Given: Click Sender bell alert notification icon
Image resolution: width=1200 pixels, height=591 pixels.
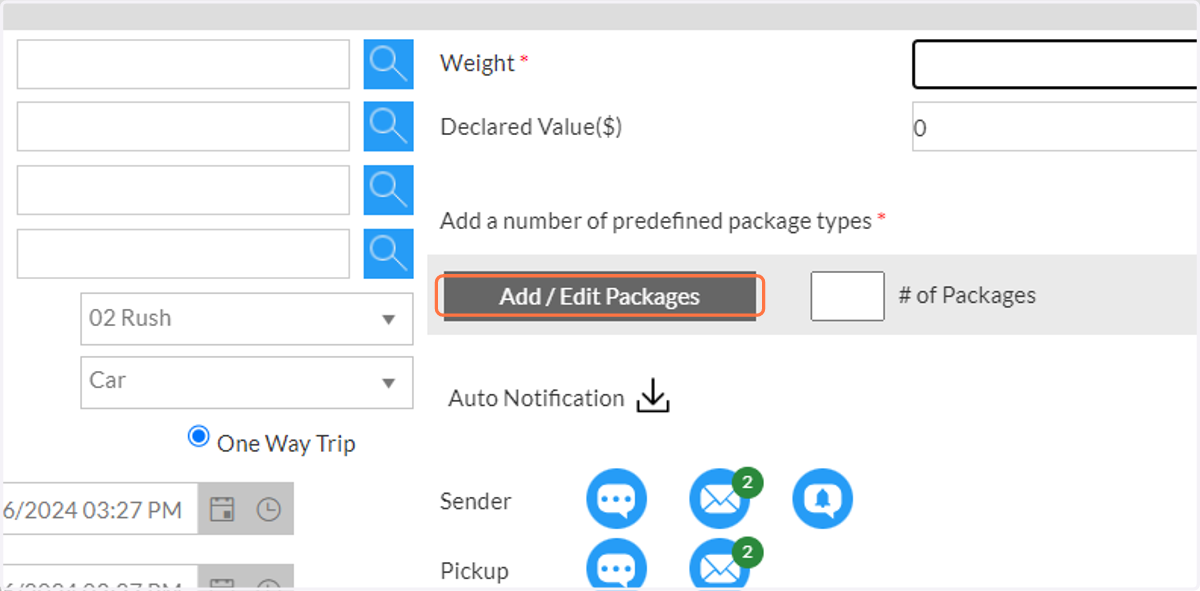Looking at the screenshot, I should (x=823, y=498).
